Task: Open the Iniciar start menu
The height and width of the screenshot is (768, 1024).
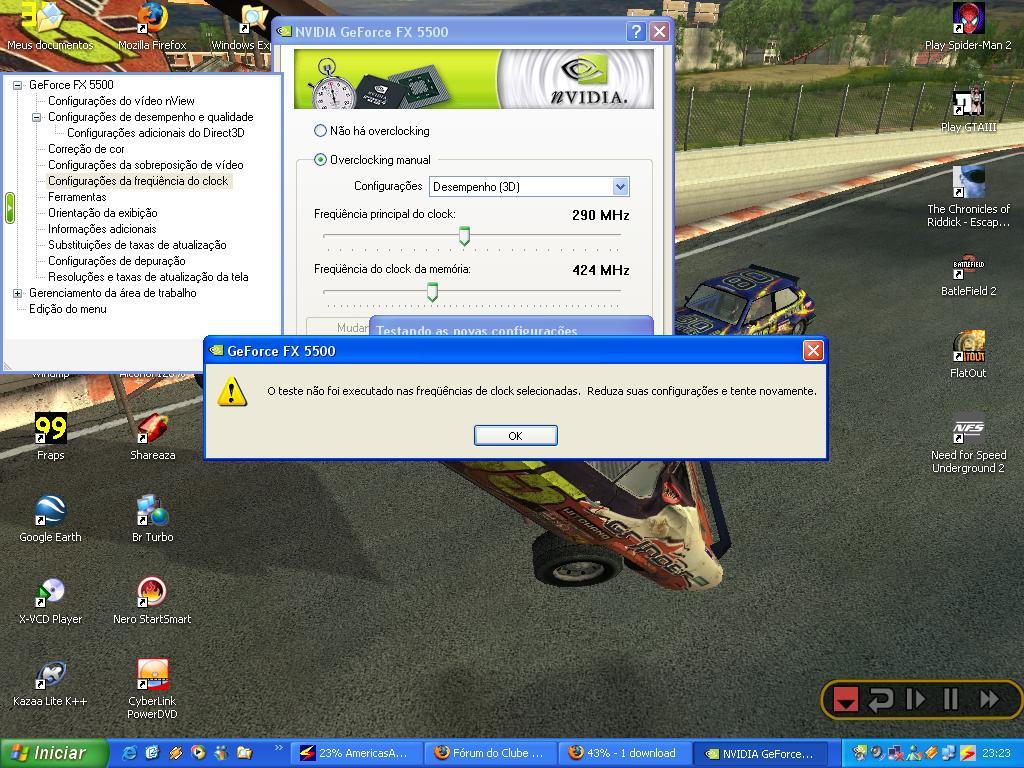Action: click(x=54, y=753)
